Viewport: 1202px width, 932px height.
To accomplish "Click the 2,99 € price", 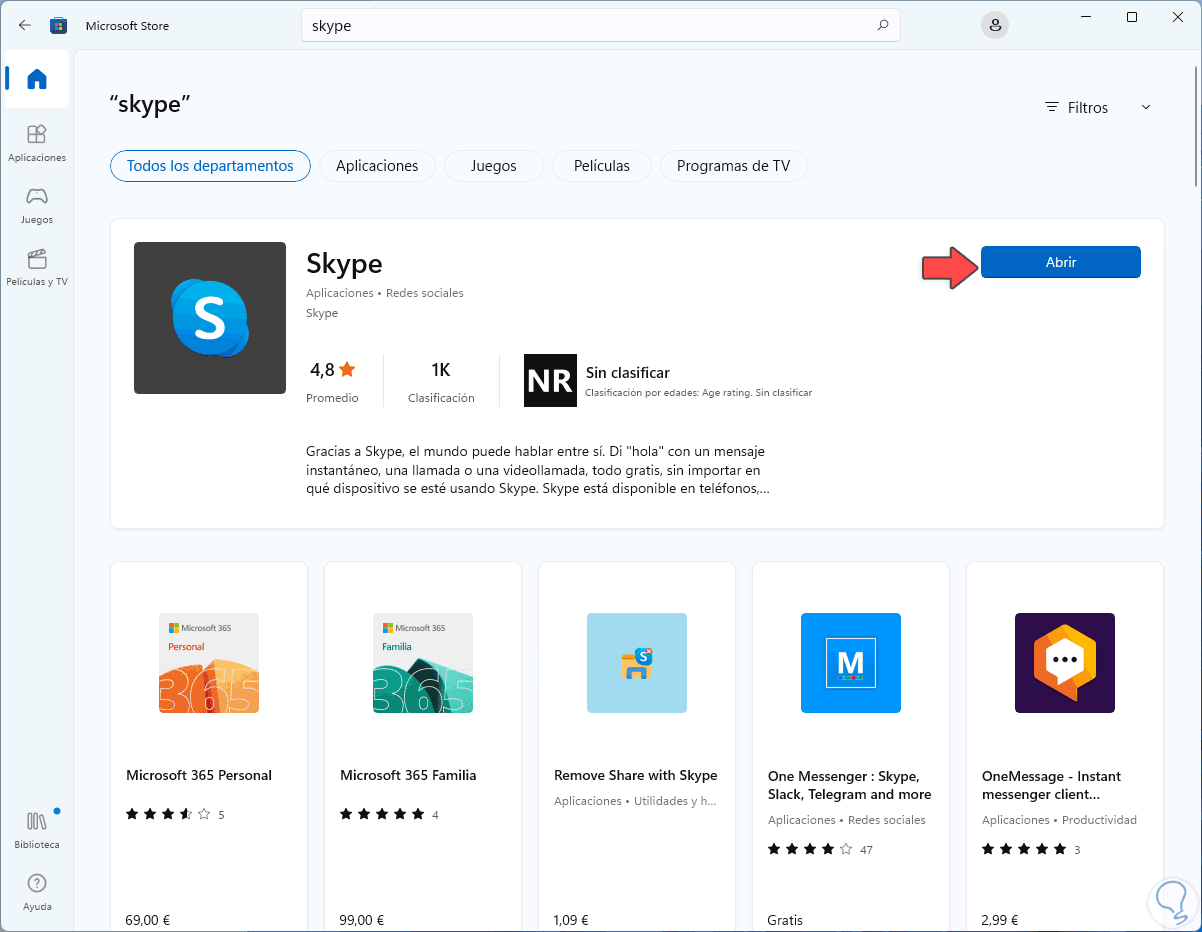I will click(1000, 920).
